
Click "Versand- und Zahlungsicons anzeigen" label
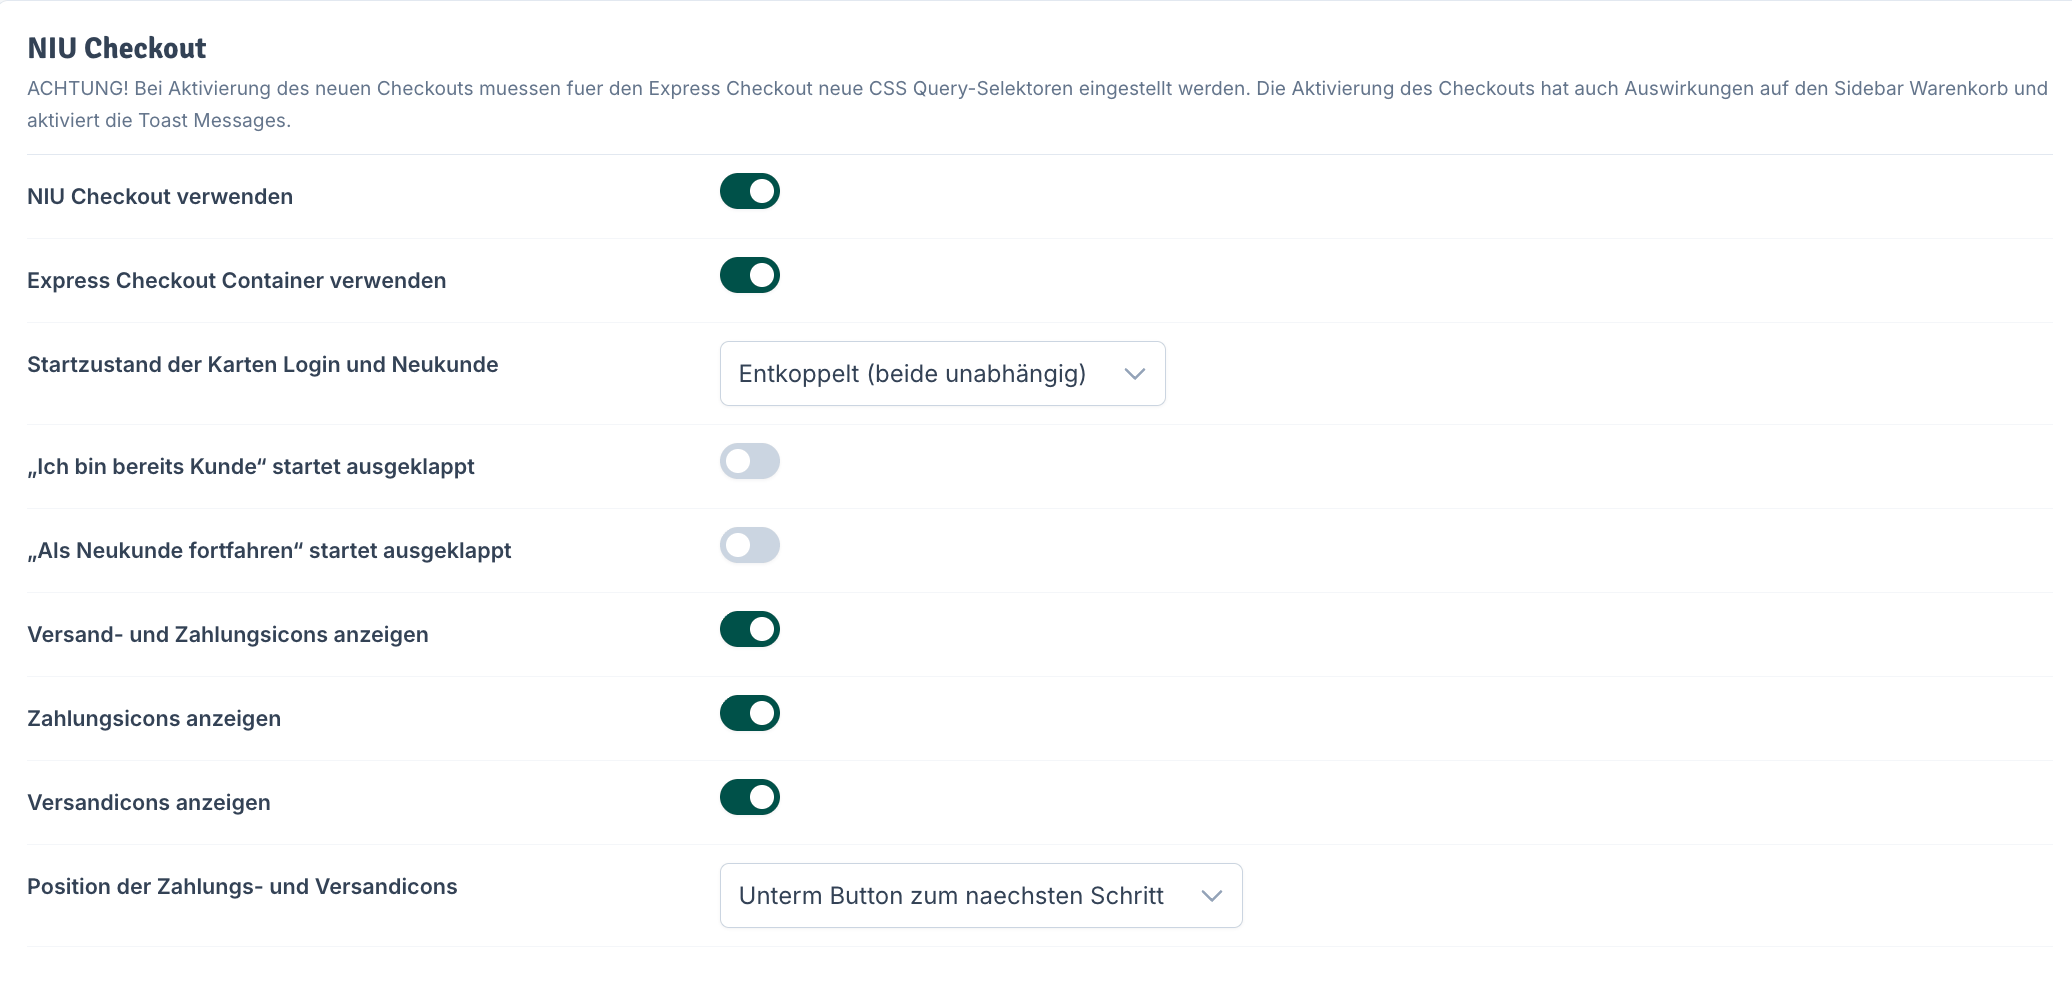point(228,634)
